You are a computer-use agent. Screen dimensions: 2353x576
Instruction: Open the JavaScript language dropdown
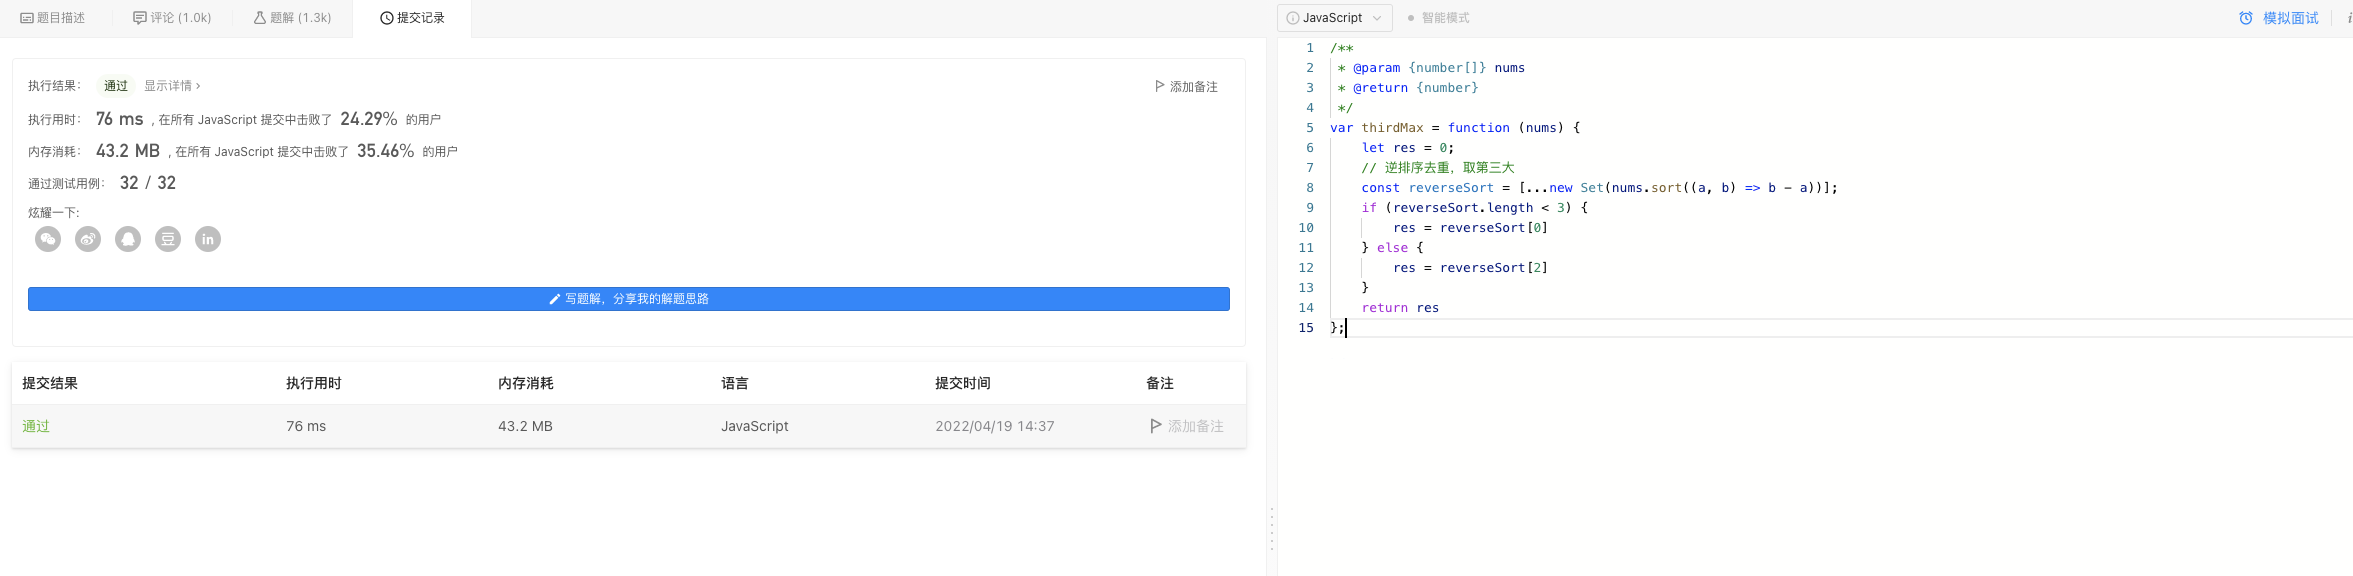[1334, 18]
